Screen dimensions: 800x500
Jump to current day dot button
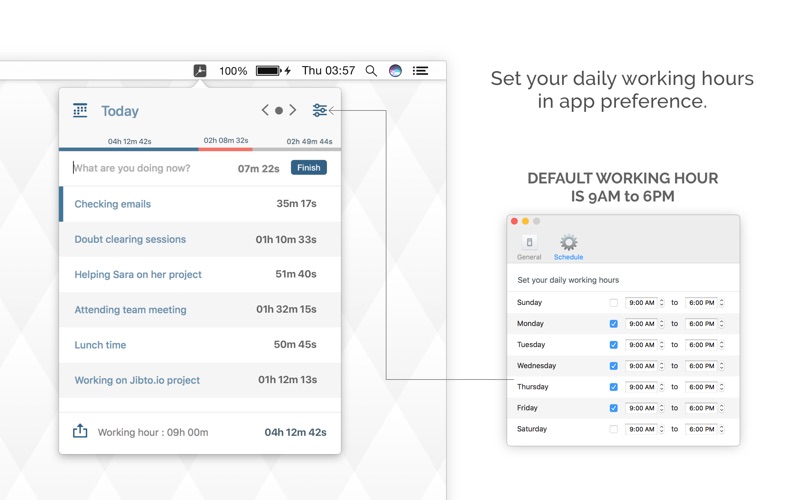pos(279,110)
